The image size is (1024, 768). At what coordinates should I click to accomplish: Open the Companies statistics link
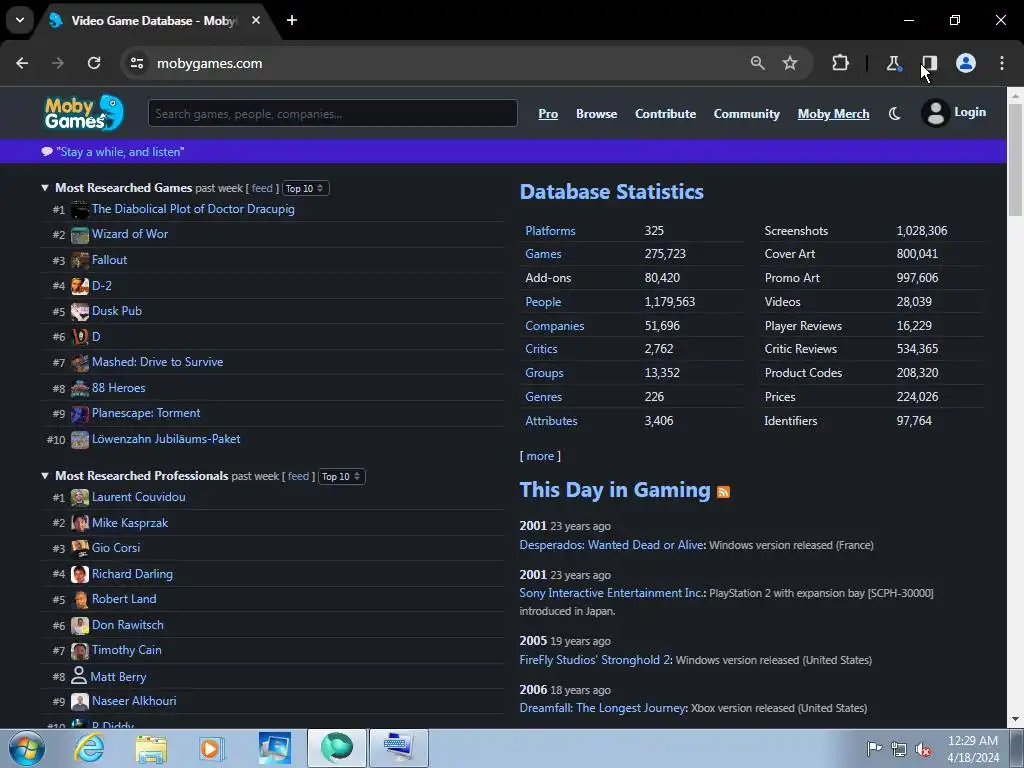coord(554,325)
